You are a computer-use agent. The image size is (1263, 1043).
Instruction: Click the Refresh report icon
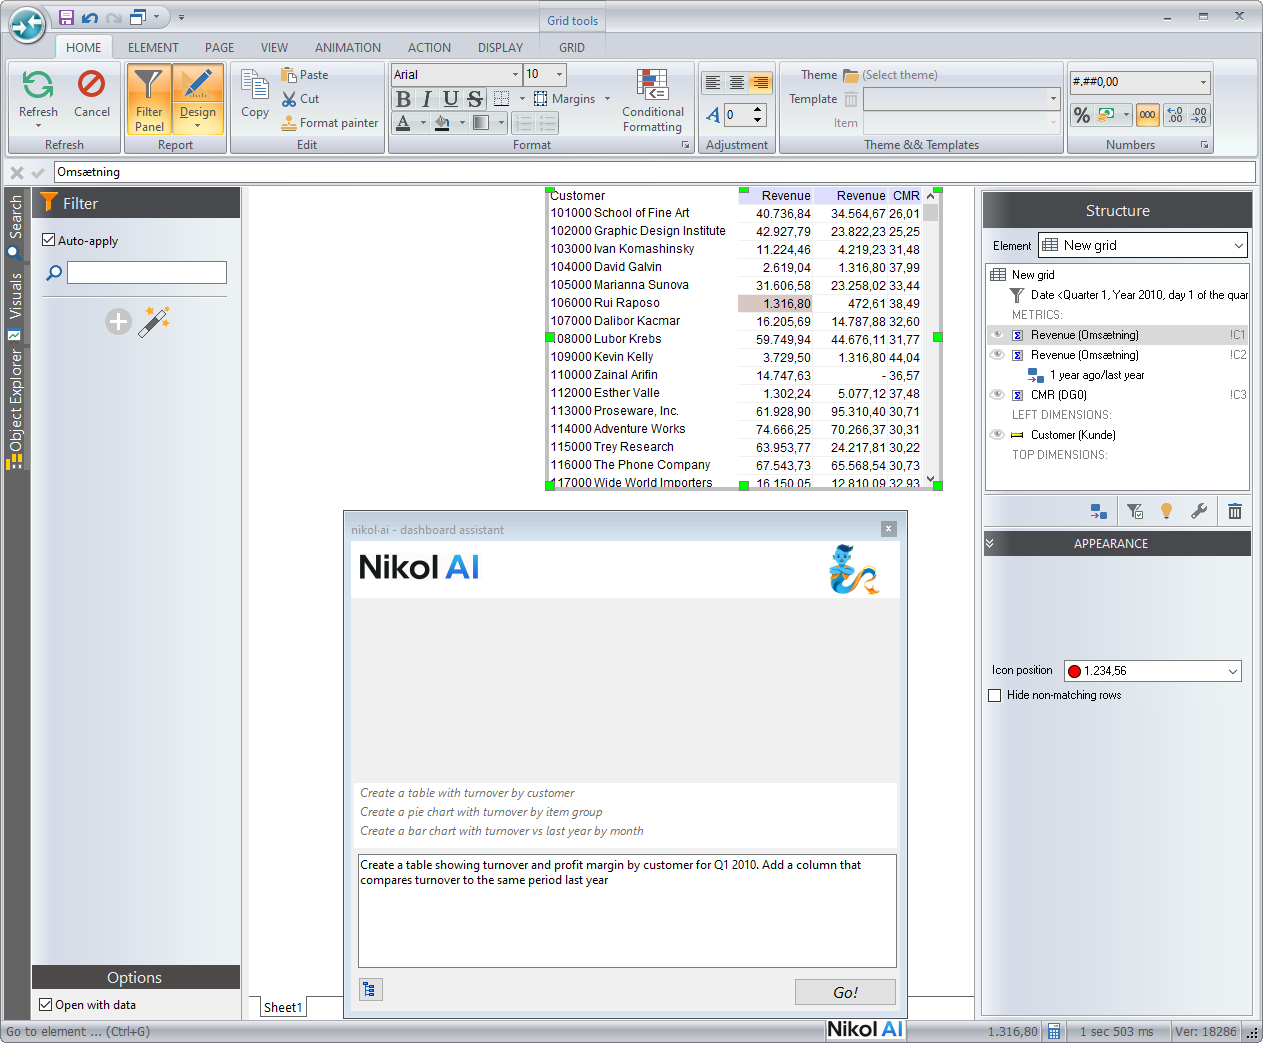[x=38, y=85]
